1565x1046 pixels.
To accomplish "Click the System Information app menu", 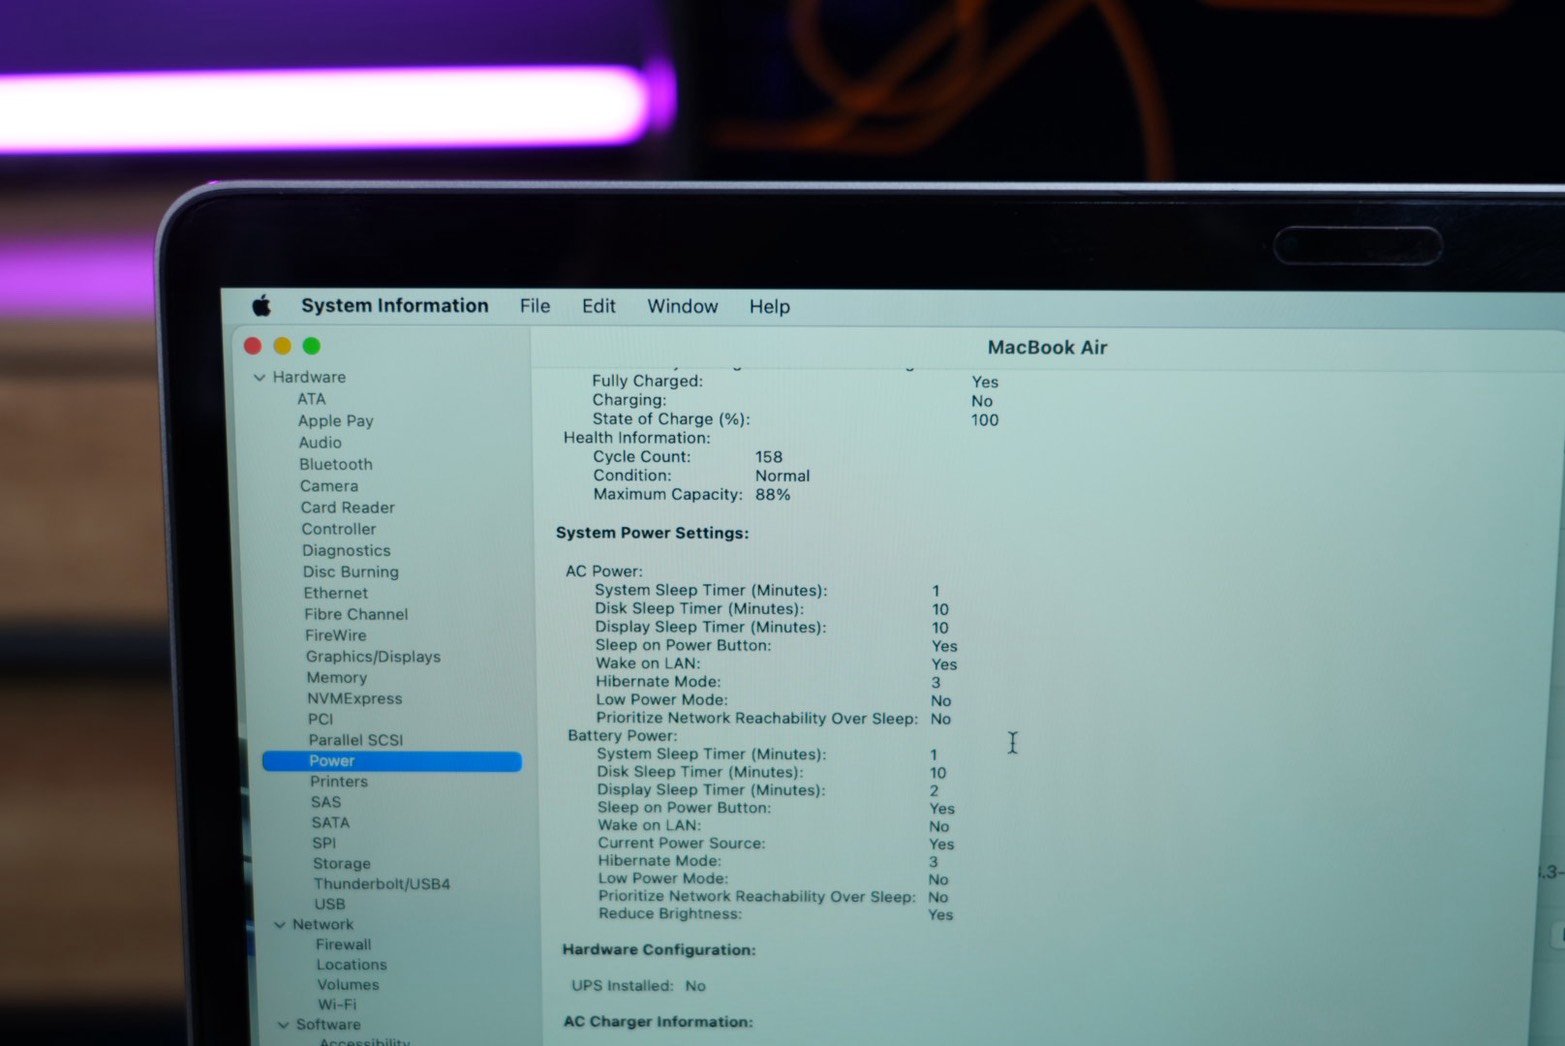I will click(x=394, y=306).
